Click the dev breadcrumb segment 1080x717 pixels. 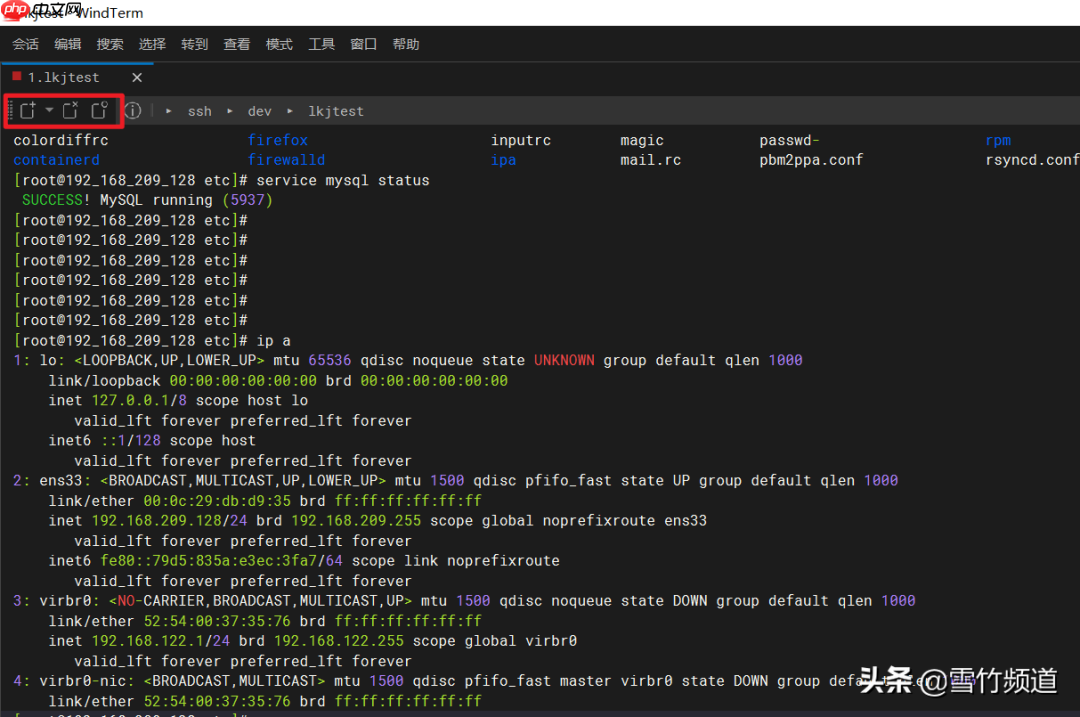[260, 111]
